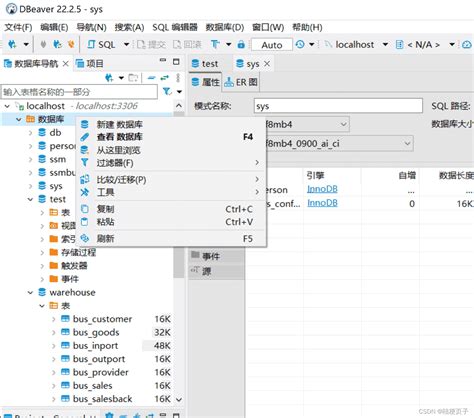The width and height of the screenshot is (474, 418).
Task: Open the New Connection toolbar icon
Action: coord(12,44)
